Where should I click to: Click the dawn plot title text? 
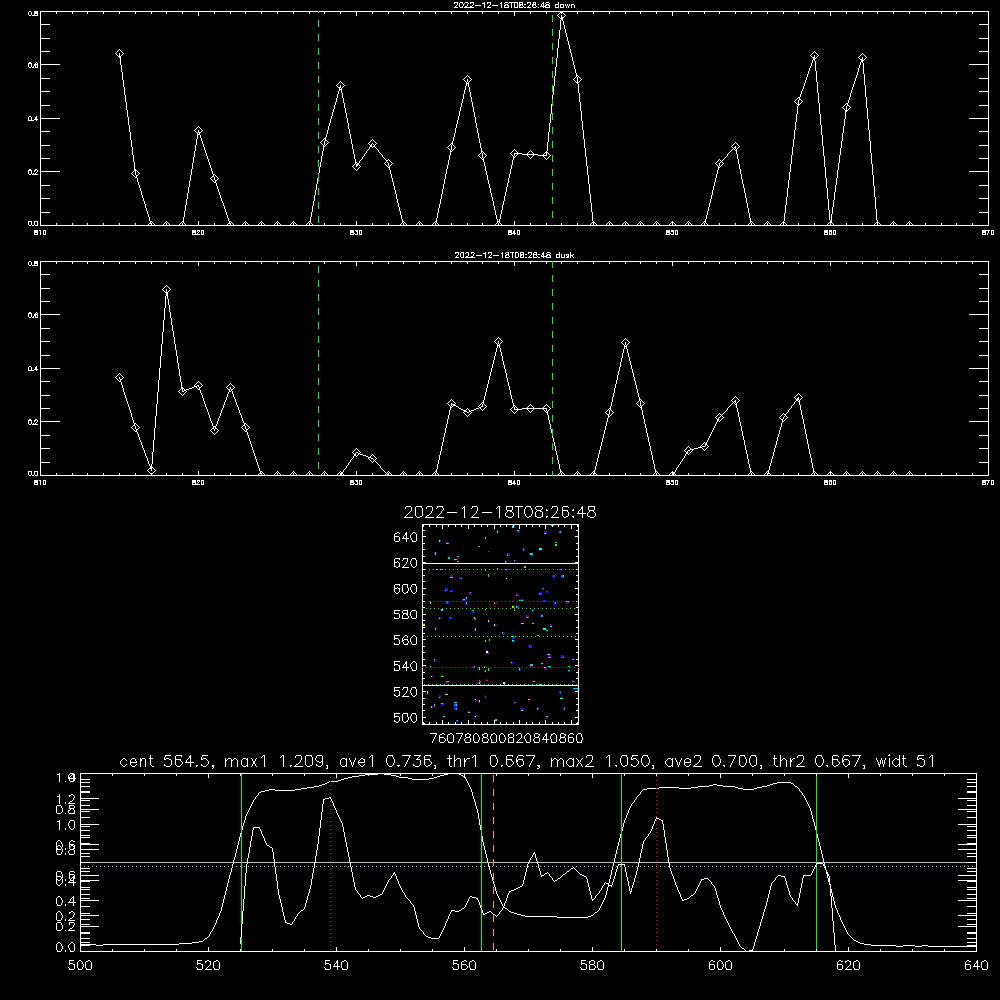tap(514, 4)
